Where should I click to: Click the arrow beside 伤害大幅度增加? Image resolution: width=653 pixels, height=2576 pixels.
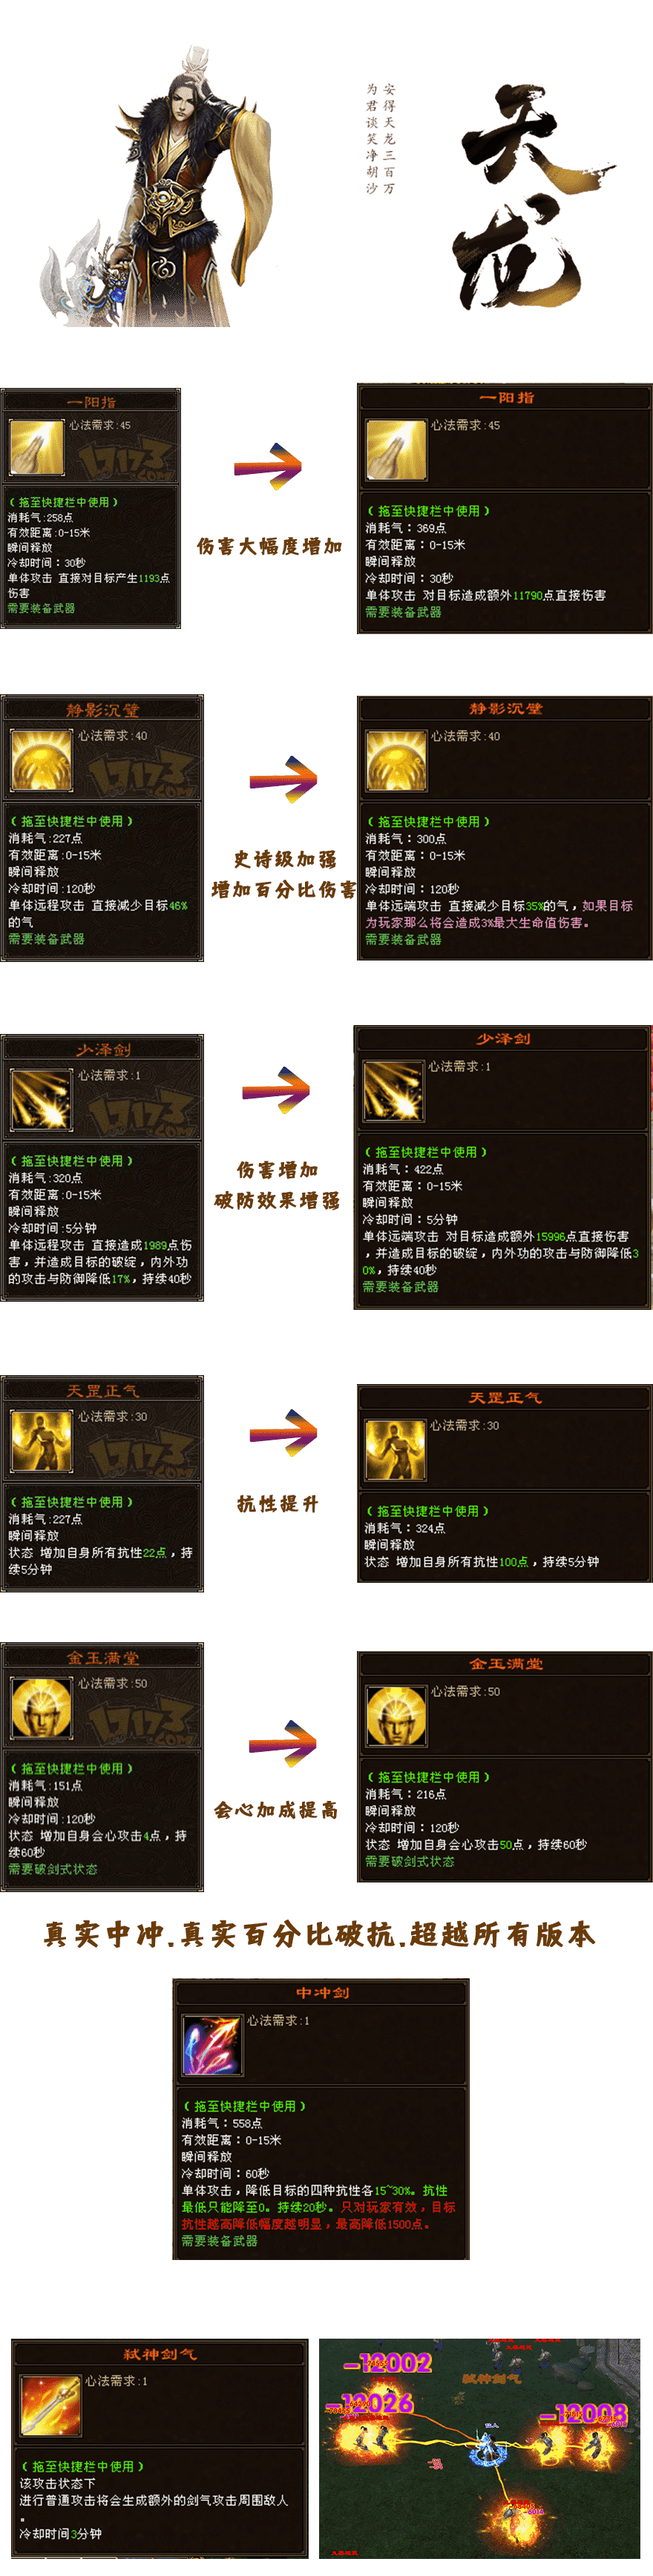click(268, 466)
